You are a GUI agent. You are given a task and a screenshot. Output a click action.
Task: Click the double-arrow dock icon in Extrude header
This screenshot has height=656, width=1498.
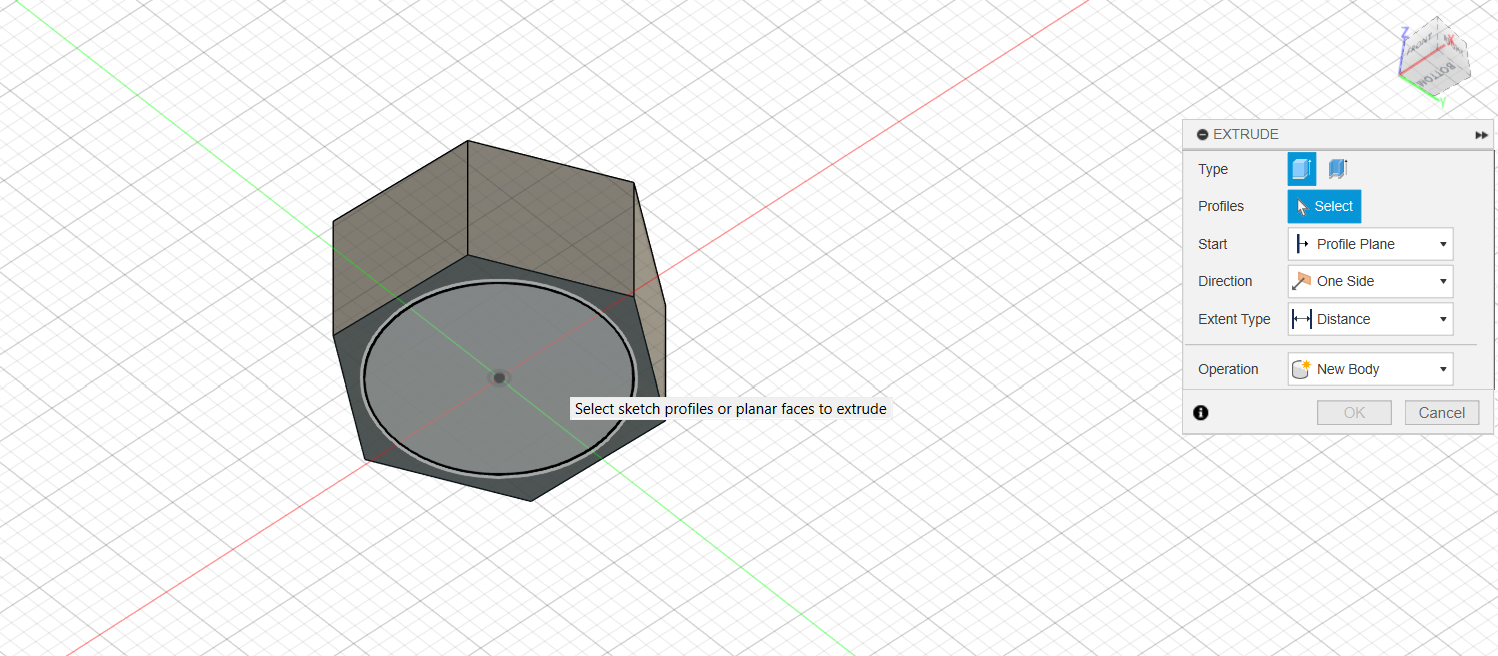(x=1481, y=135)
